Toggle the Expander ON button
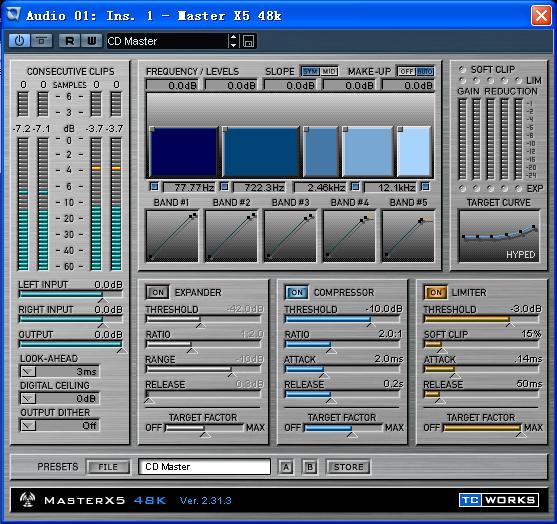The height and width of the screenshot is (524, 557). pyautogui.click(x=157, y=292)
